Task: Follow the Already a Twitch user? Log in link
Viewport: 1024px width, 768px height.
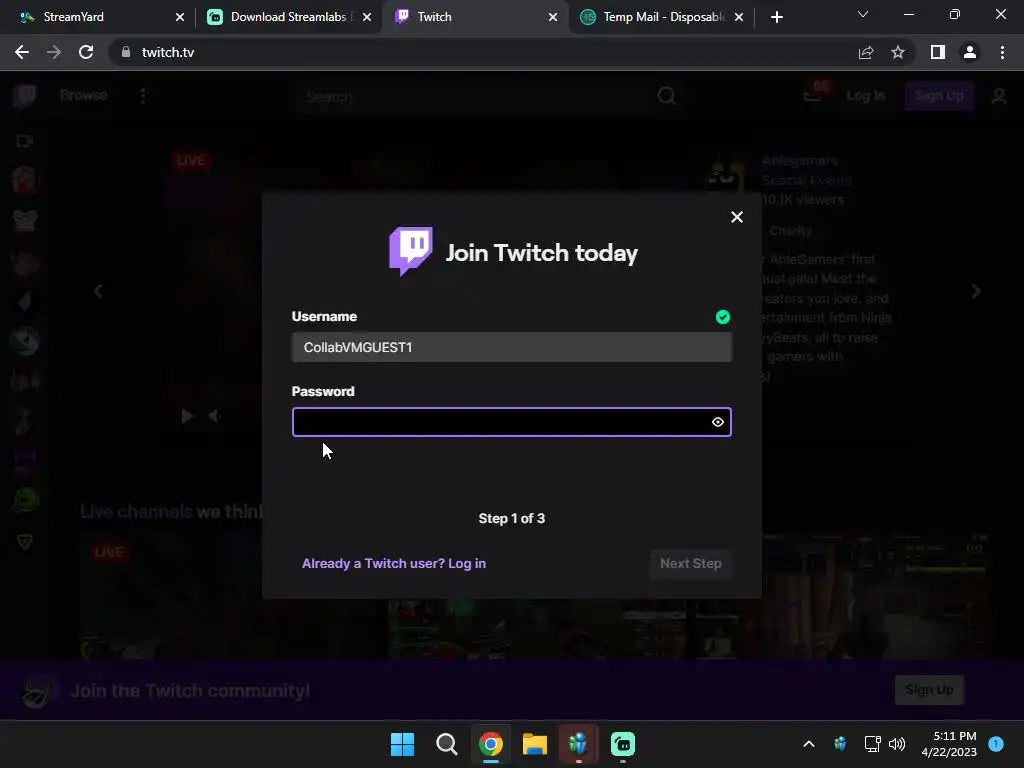Action: (x=394, y=564)
